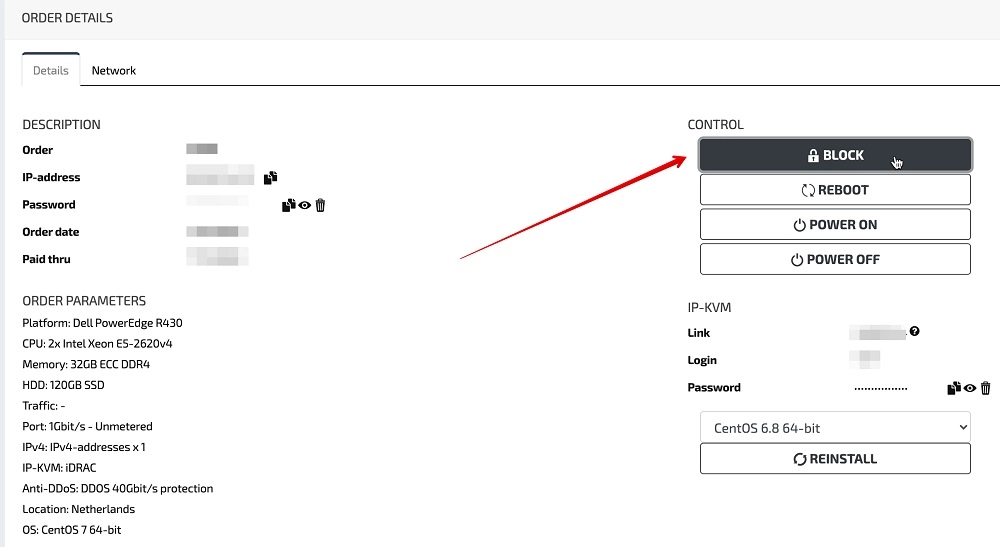Click the REINSTALL button

coord(835,459)
